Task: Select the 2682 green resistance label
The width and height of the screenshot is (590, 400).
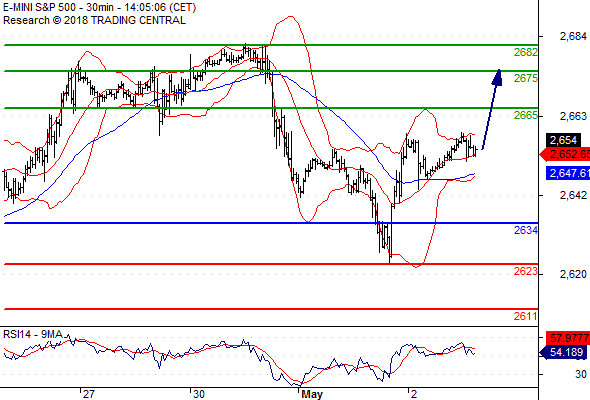Action: point(526,52)
